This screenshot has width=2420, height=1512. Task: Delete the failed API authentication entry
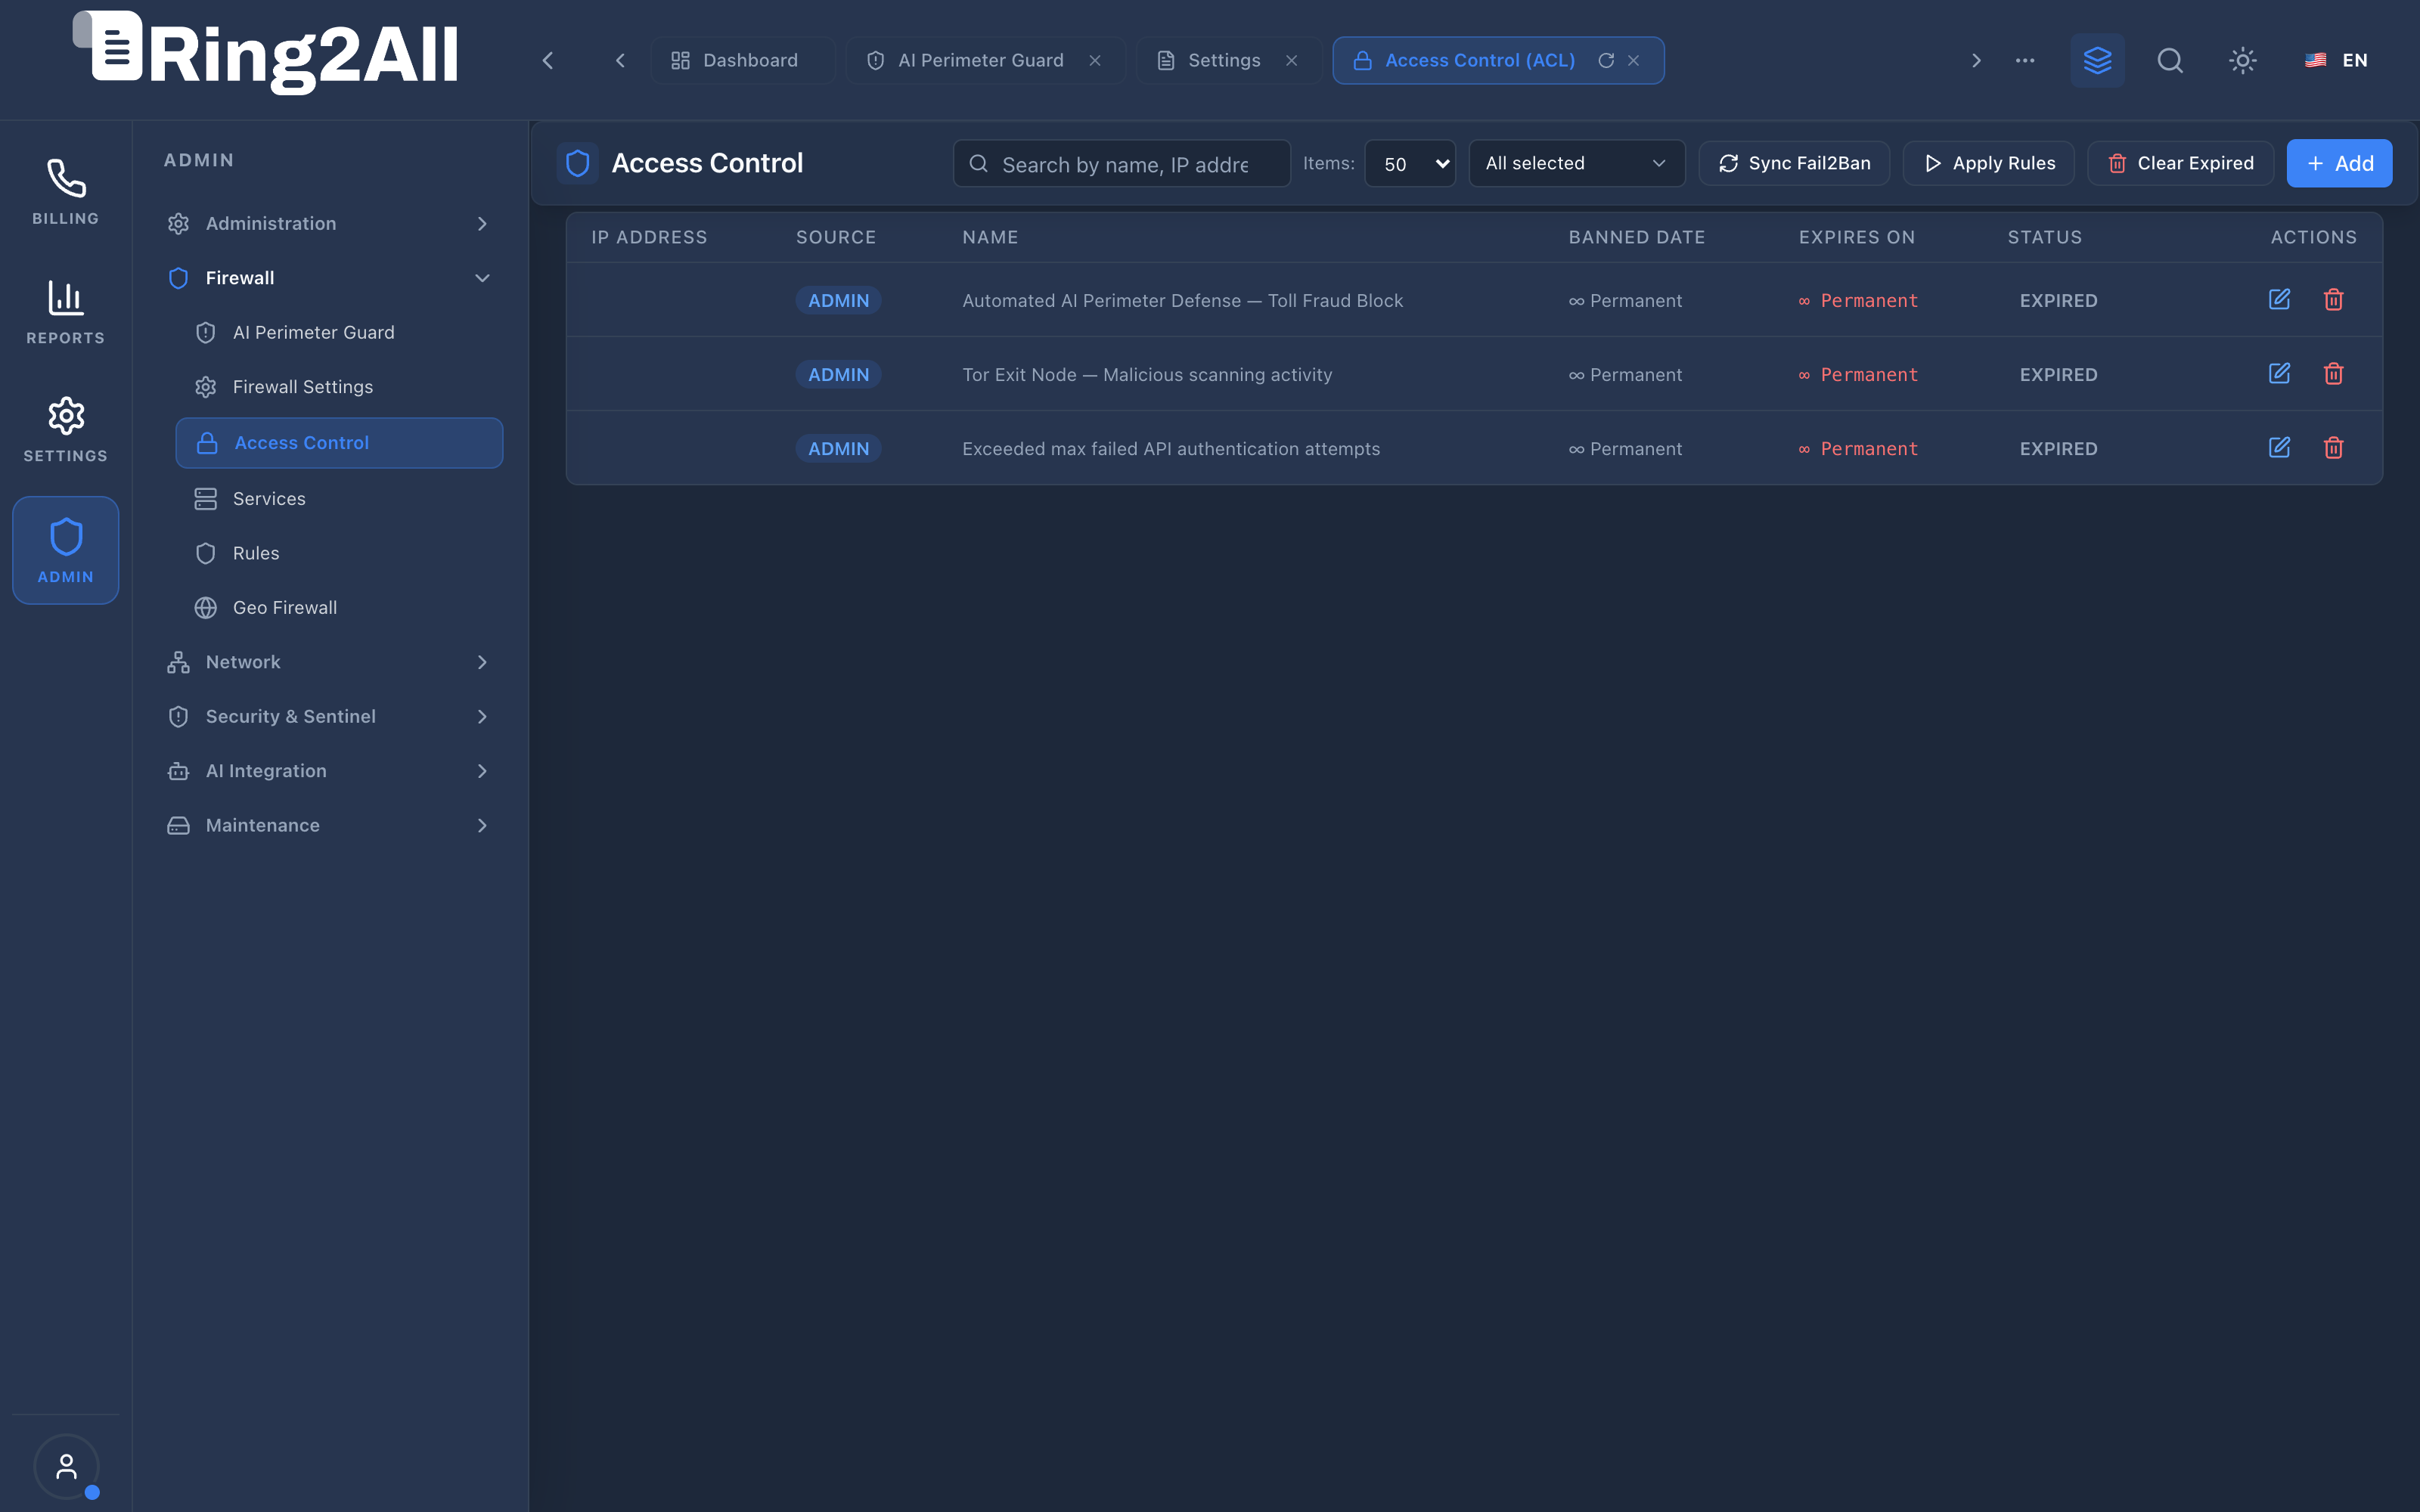2334,447
